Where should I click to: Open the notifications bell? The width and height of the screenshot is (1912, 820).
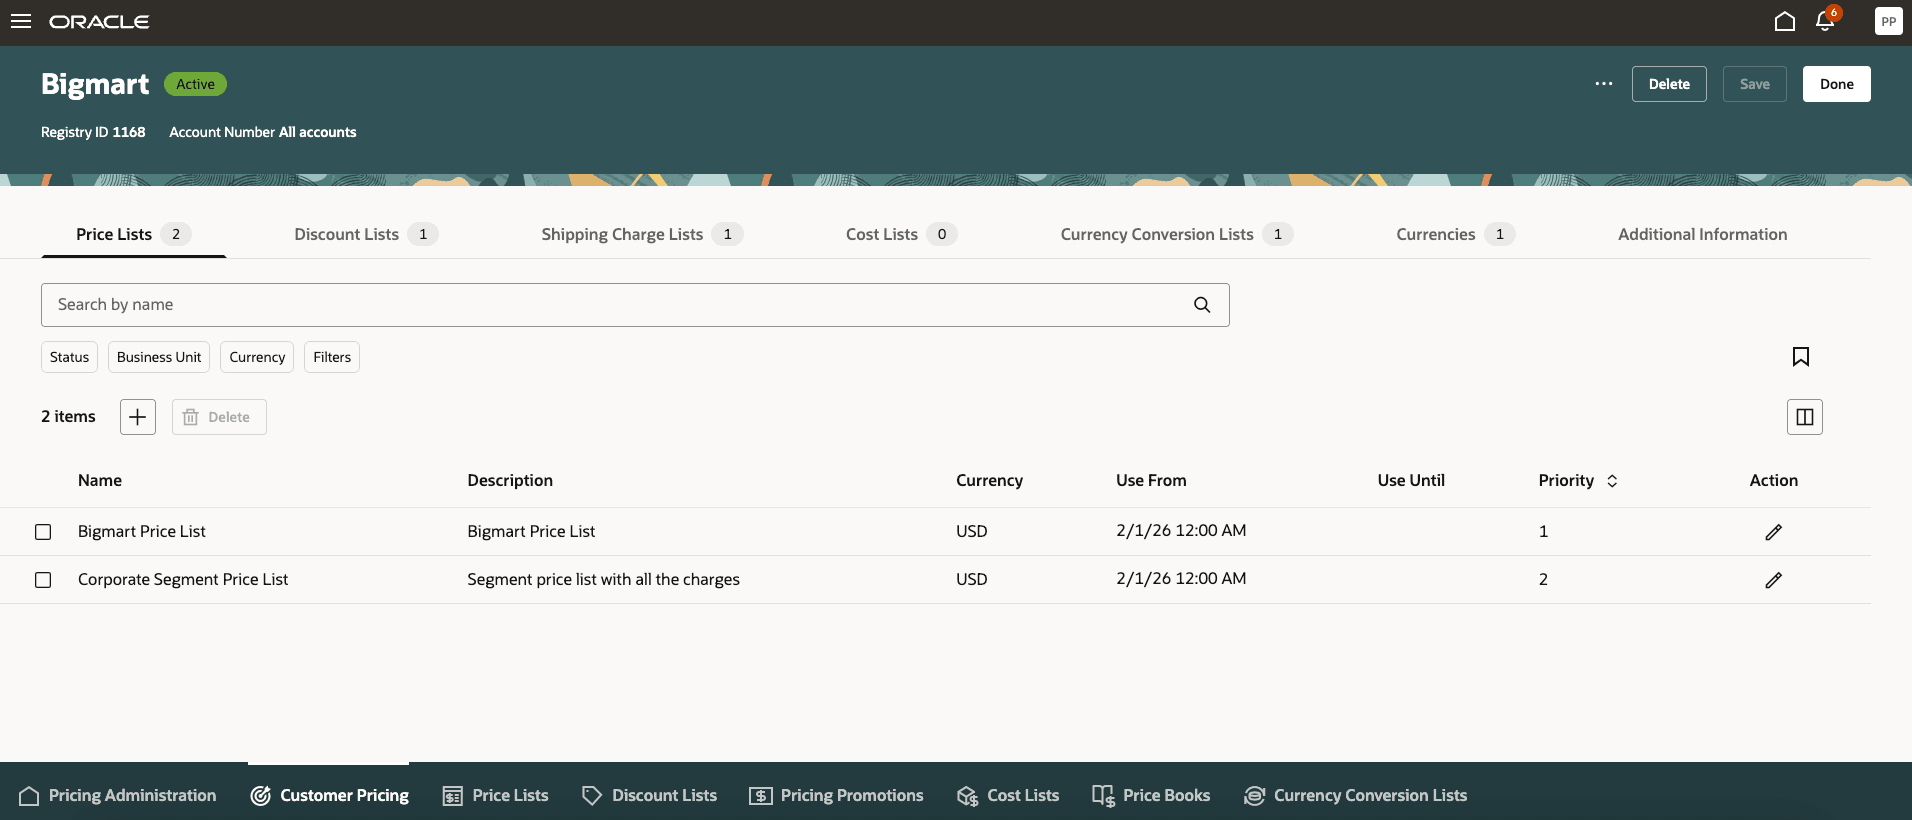(x=1826, y=21)
